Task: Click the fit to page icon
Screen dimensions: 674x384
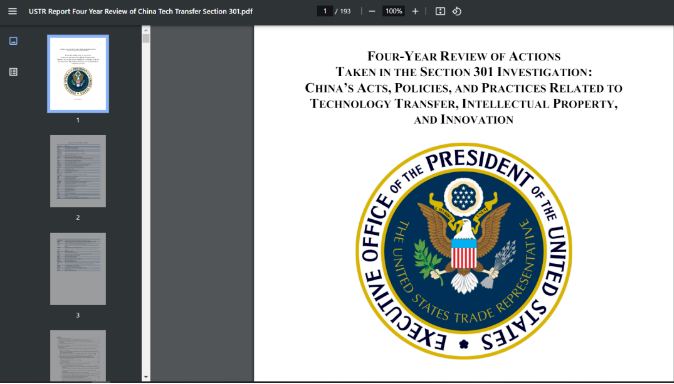Action: coord(440,11)
